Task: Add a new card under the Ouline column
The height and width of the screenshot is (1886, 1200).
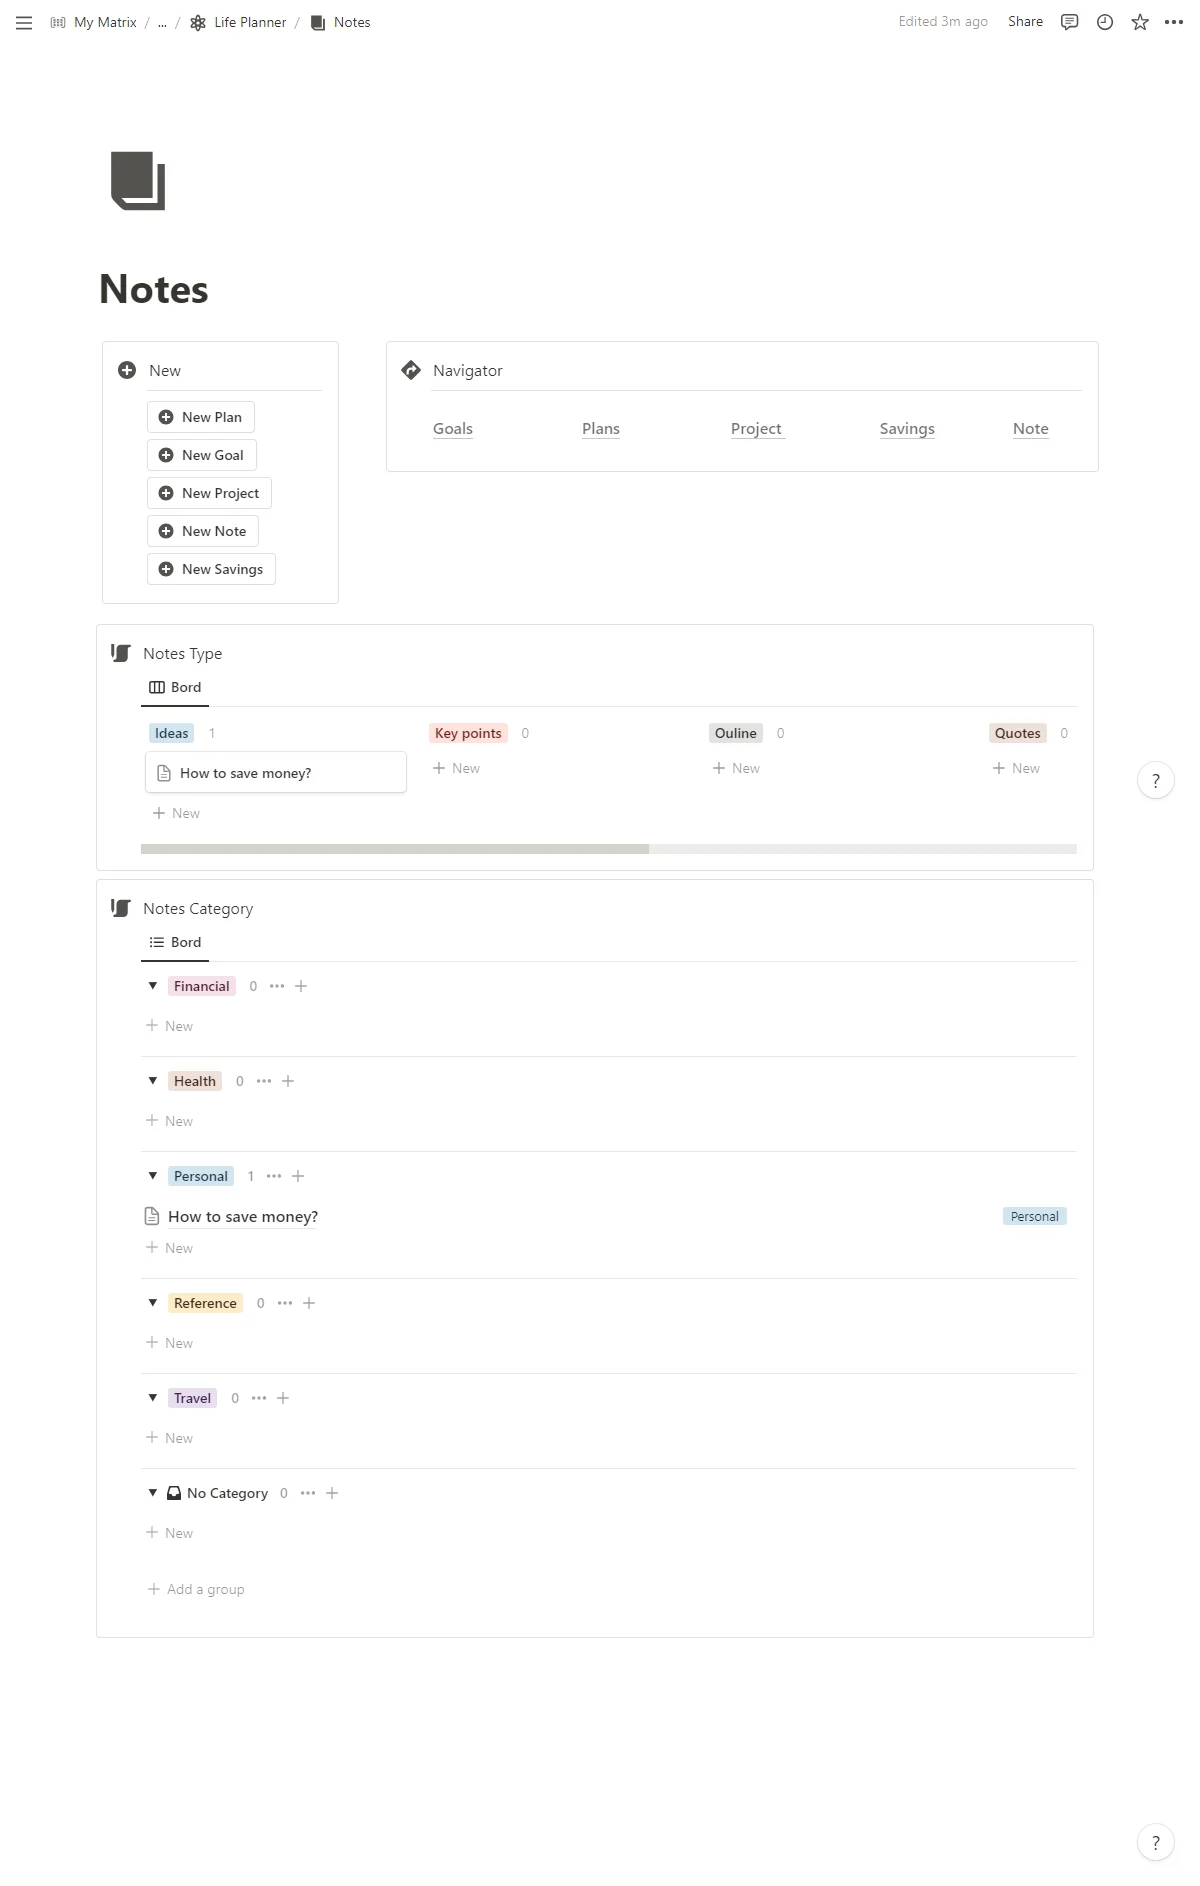Action: (736, 768)
